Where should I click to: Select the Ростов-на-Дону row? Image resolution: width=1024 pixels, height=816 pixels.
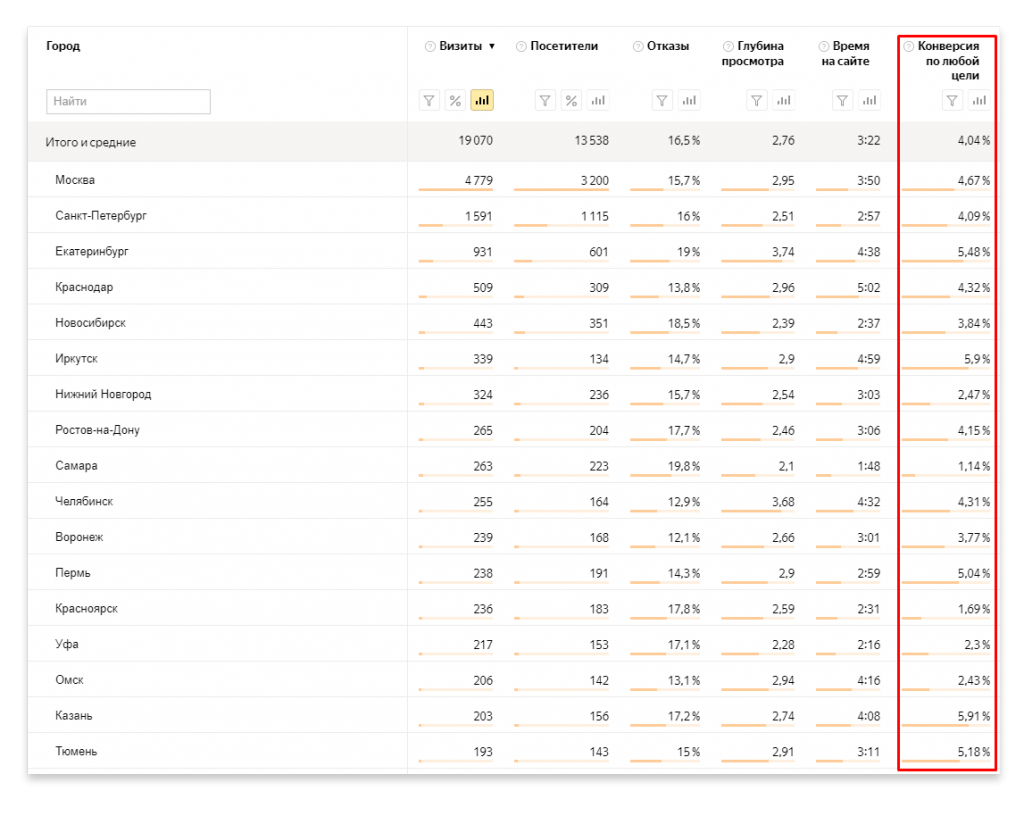coord(513,430)
